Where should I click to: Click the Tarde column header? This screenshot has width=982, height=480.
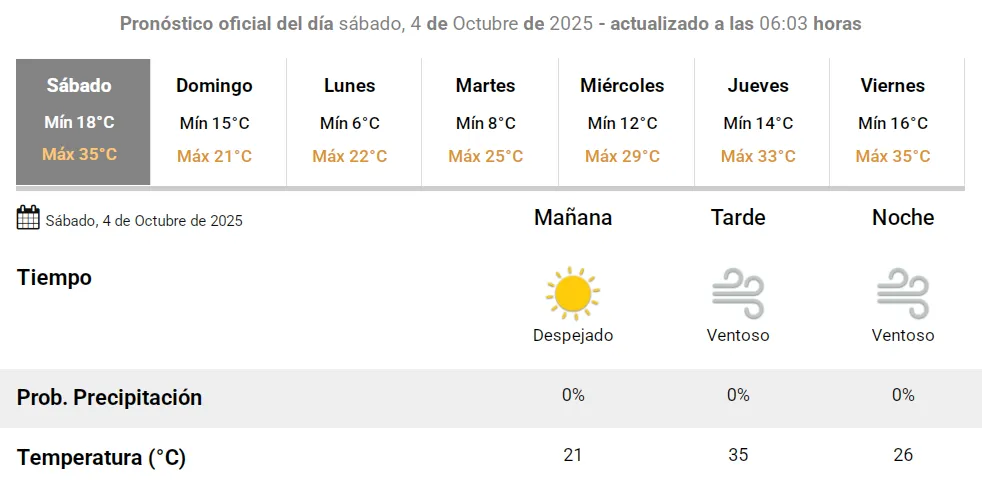click(738, 217)
